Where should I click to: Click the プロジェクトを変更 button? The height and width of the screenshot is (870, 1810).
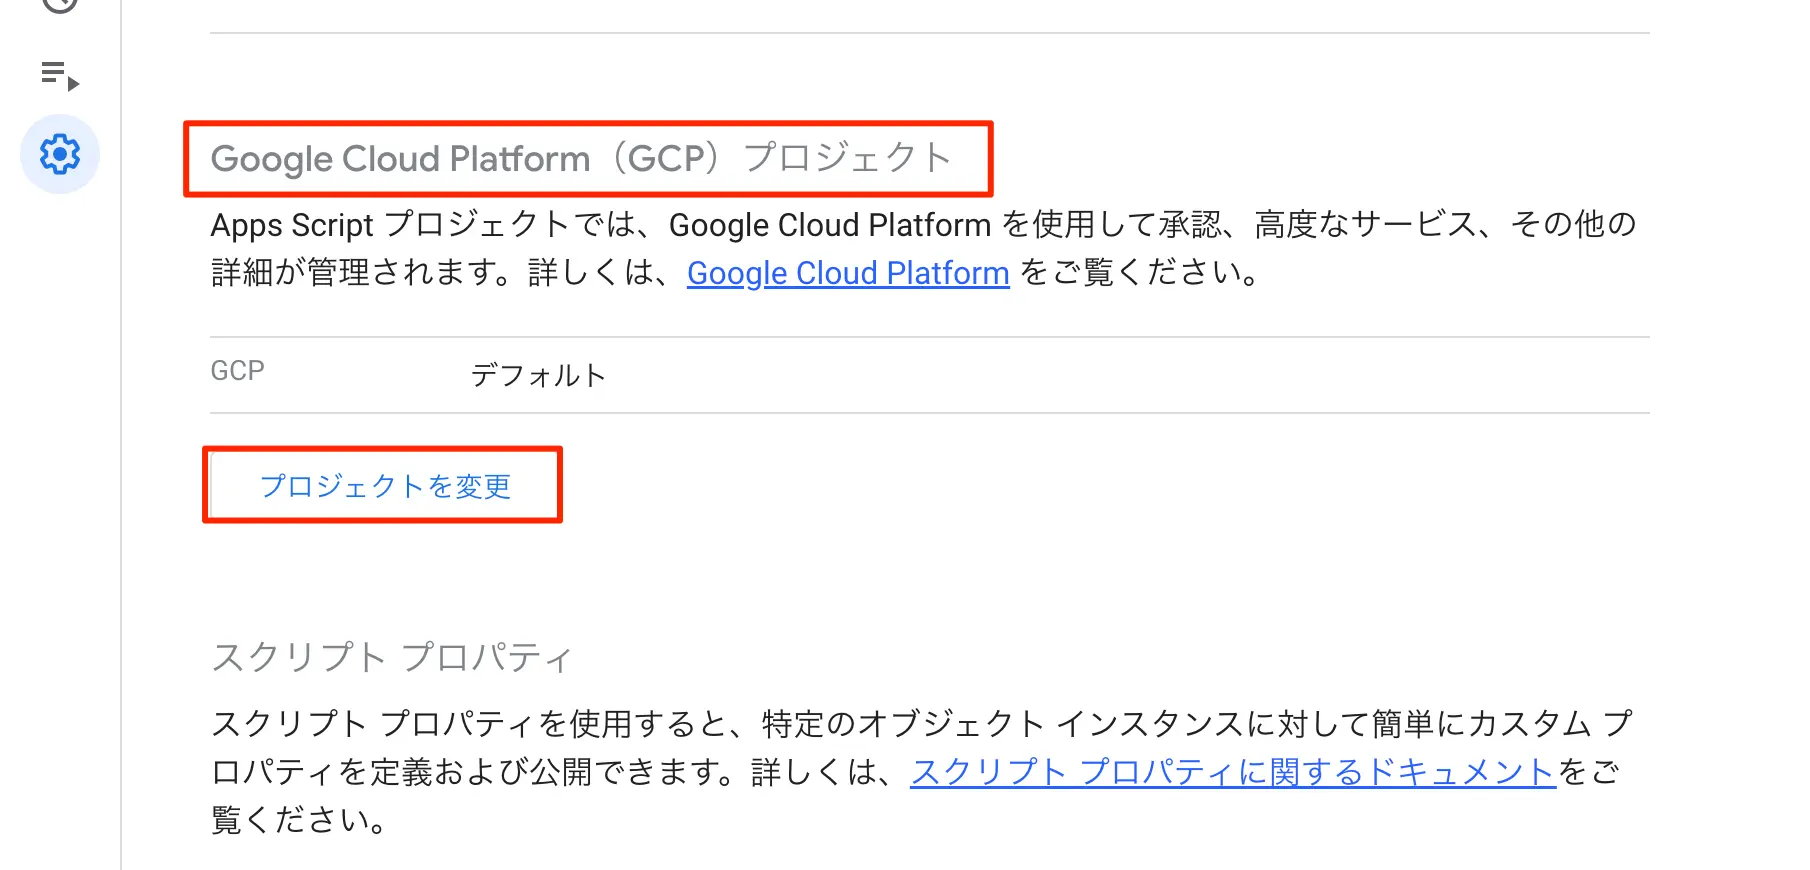click(x=384, y=485)
